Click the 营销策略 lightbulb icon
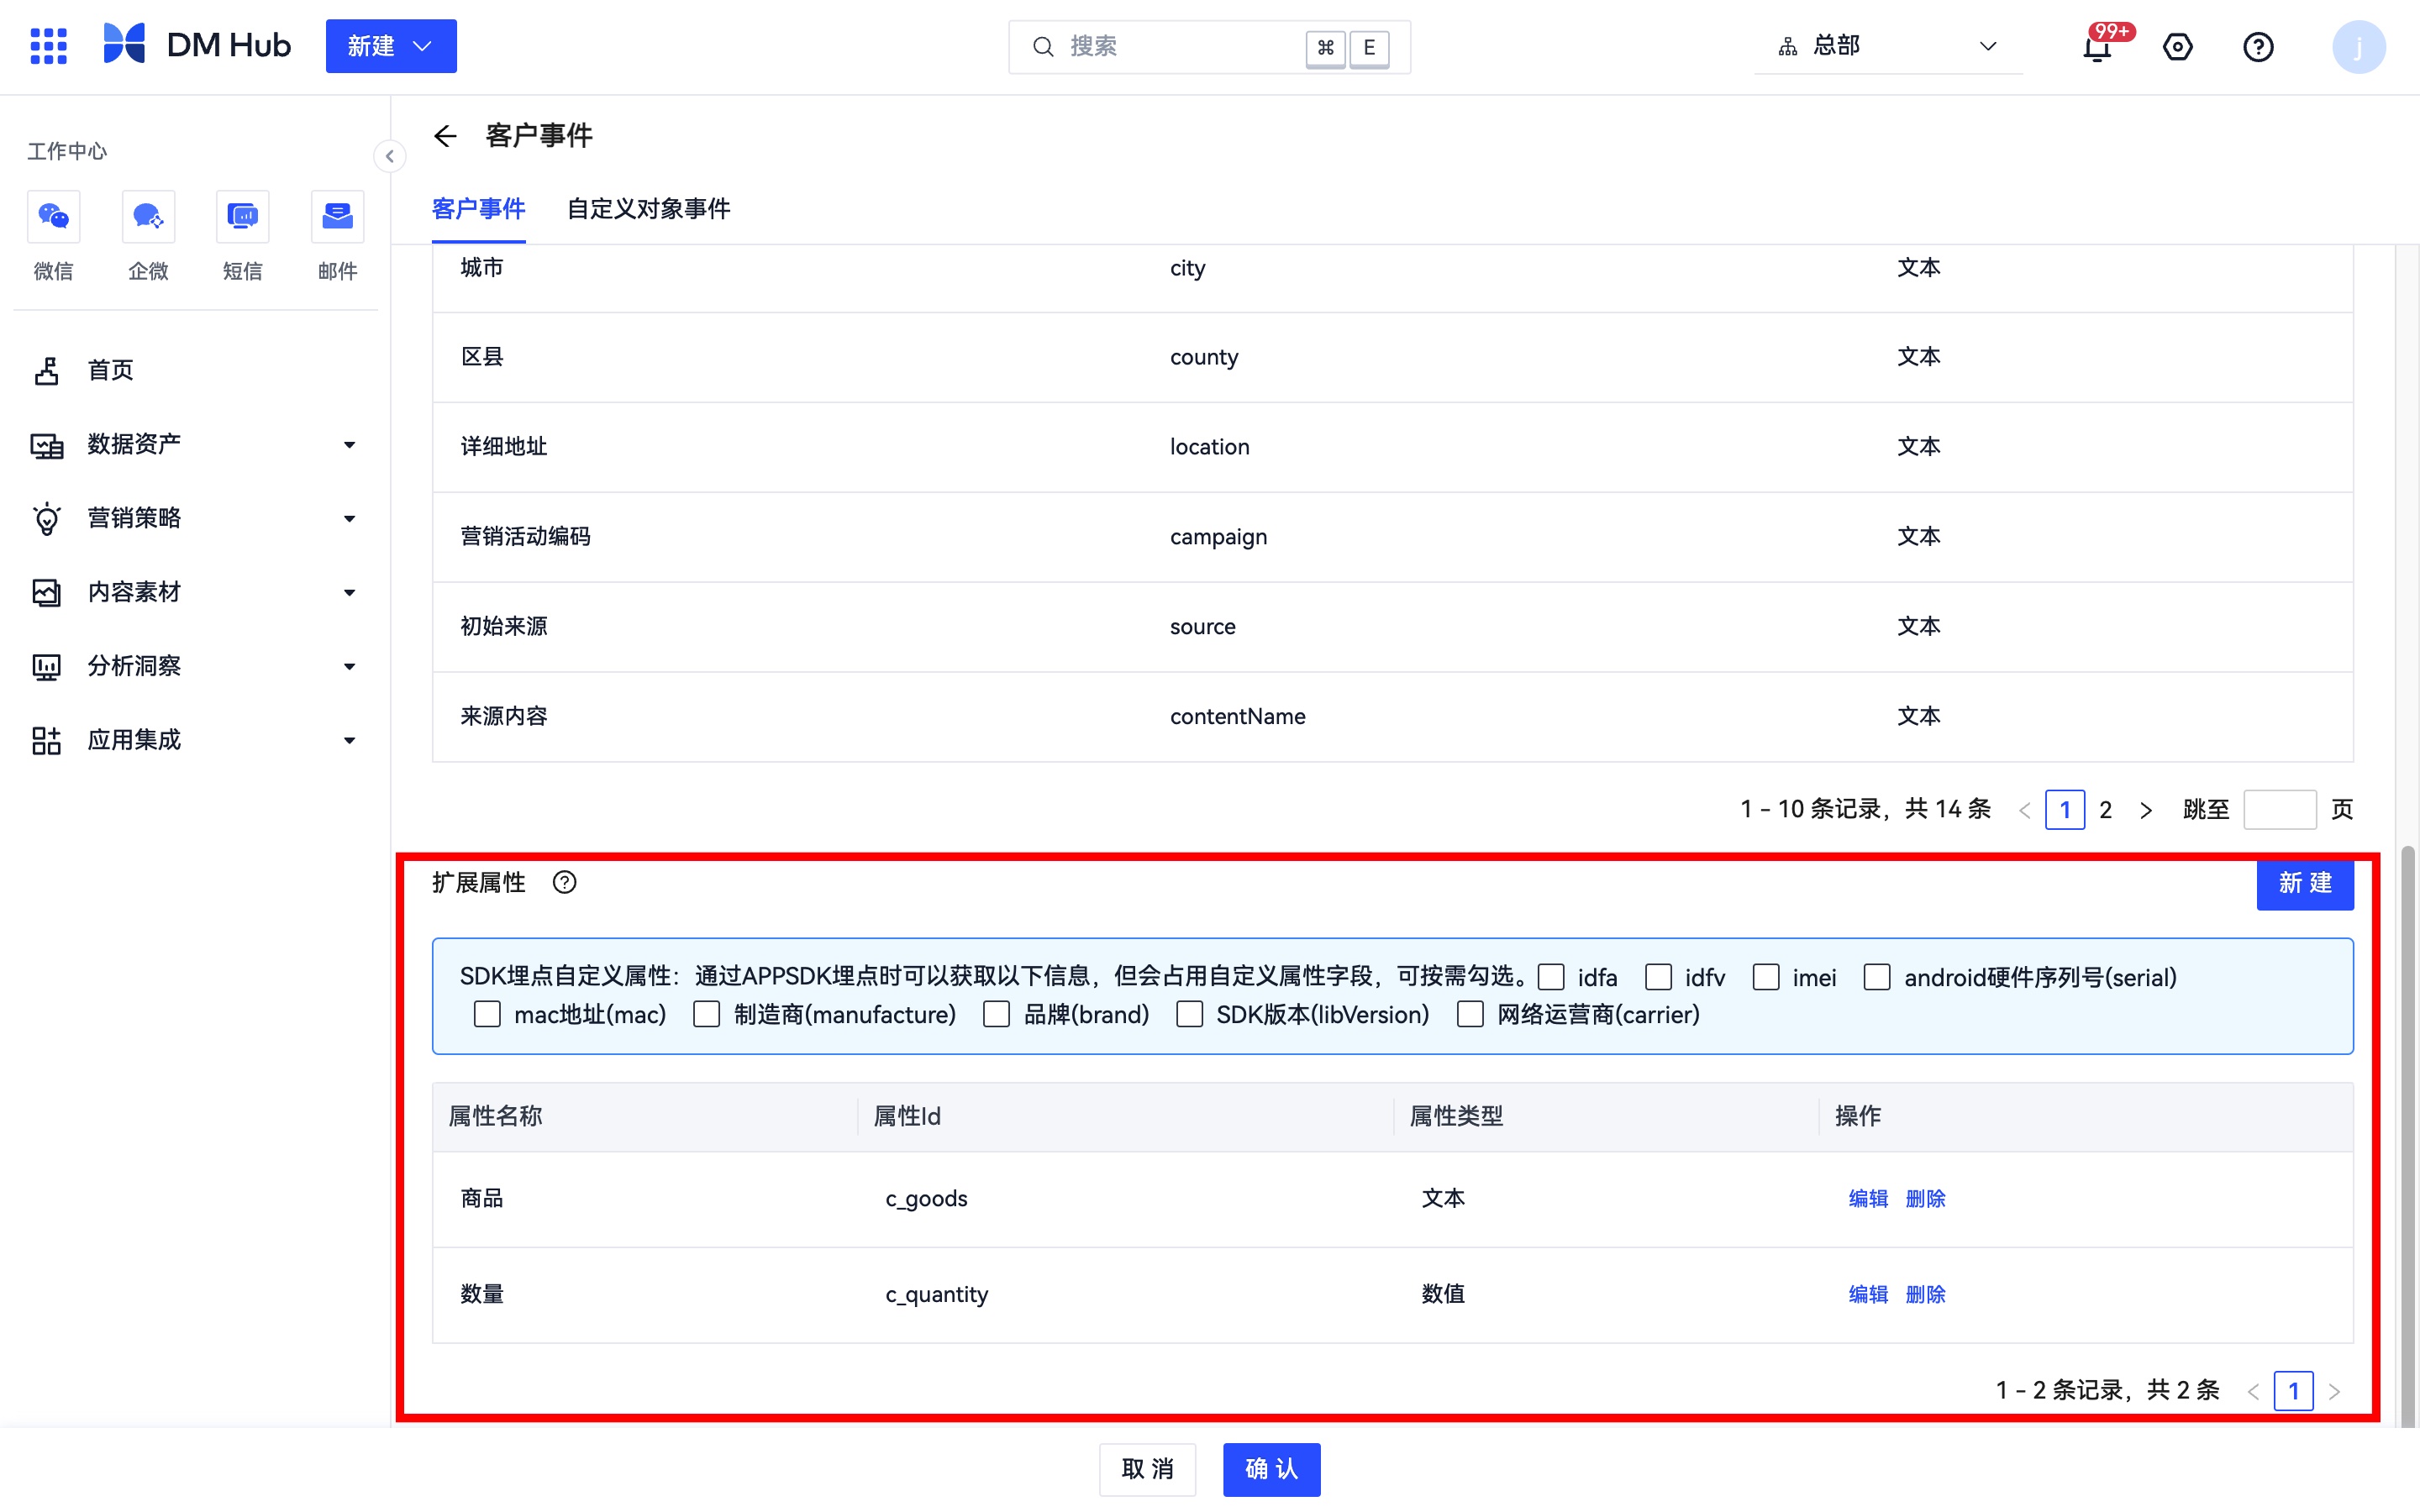The image size is (2420, 1512). (x=46, y=518)
